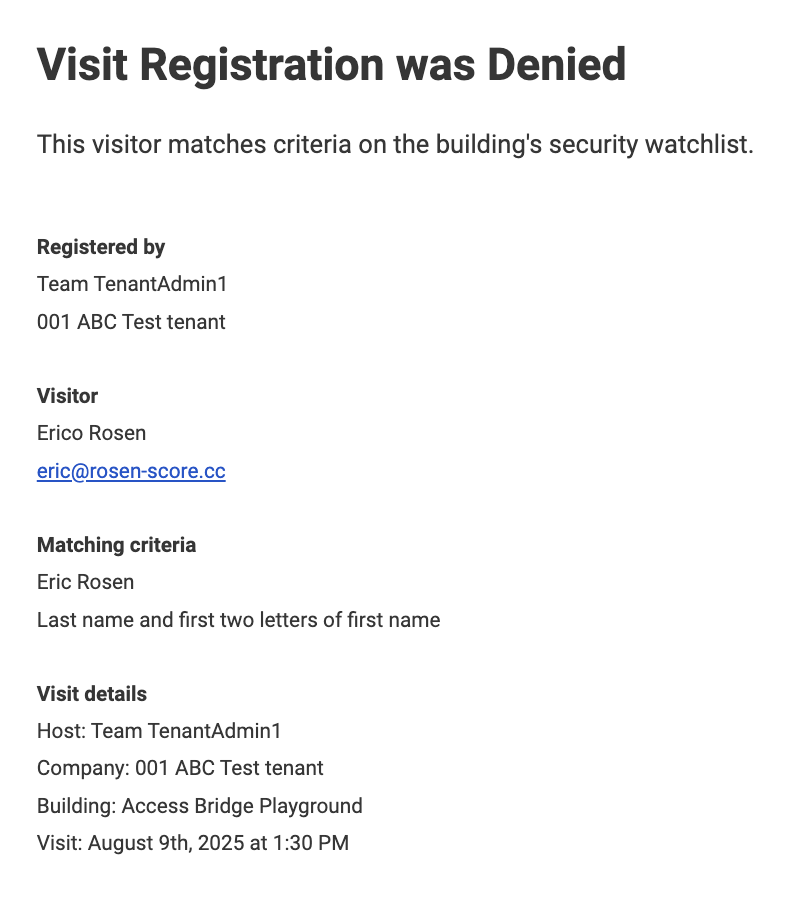This screenshot has height=908, width=786.
Task: Click the "Registered by" section label
Action: coord(101,247)
